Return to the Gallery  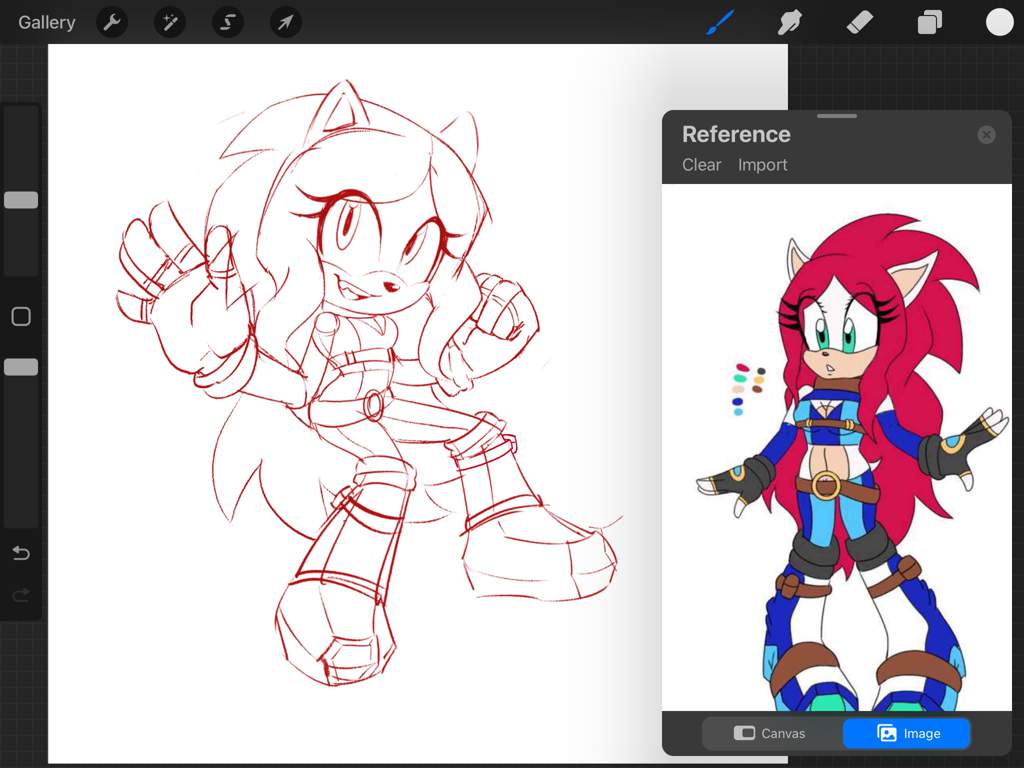click(x=46, y=22)
